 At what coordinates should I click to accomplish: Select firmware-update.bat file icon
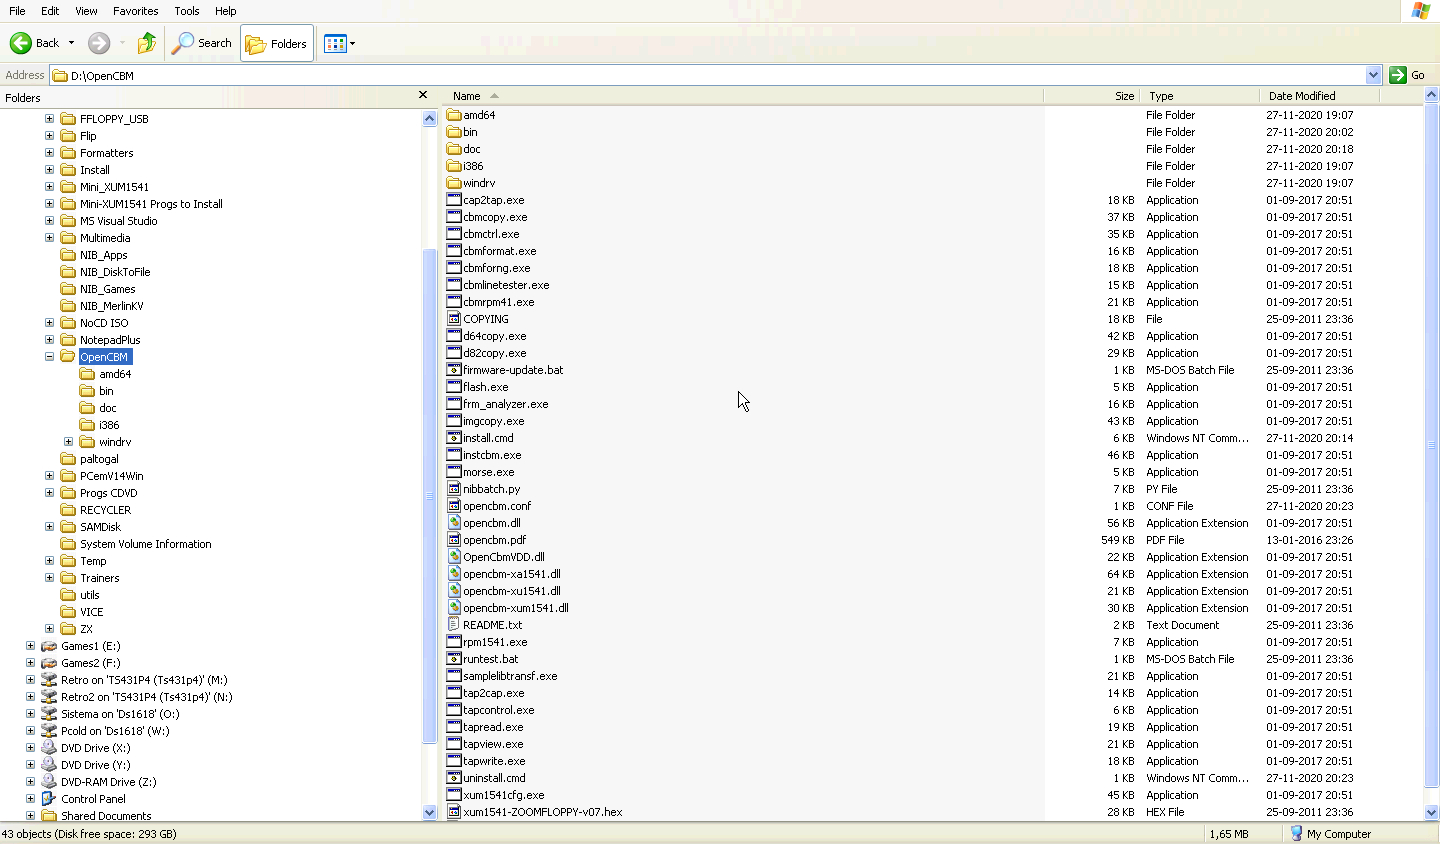pos(454,370)
